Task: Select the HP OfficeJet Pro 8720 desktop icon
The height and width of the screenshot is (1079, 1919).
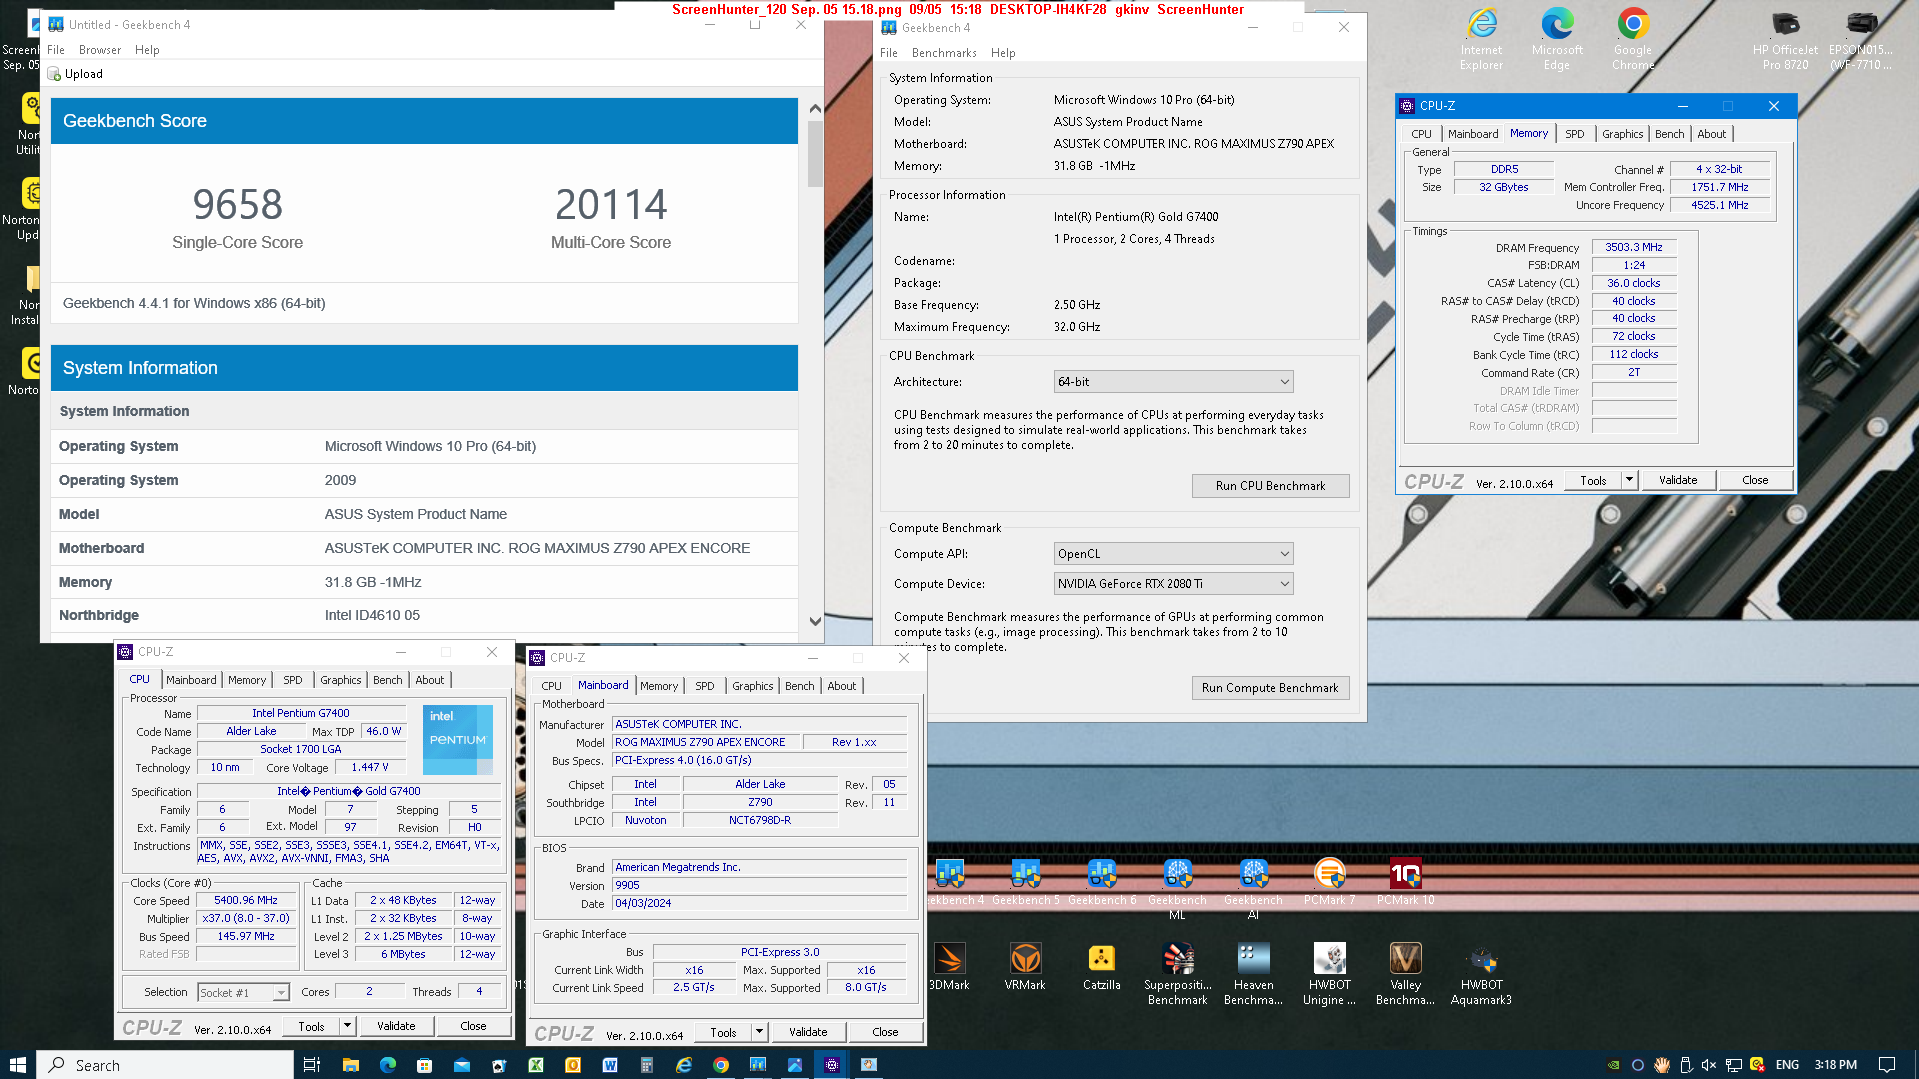Action: pos(1785,40)
